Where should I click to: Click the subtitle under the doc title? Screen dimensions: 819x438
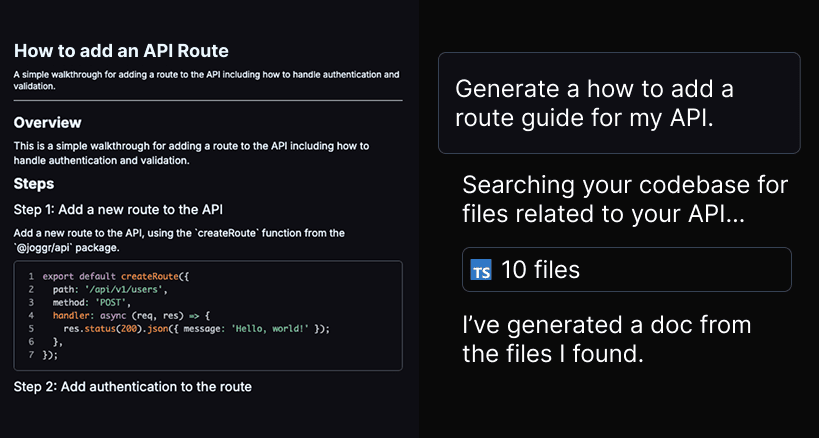206,80
